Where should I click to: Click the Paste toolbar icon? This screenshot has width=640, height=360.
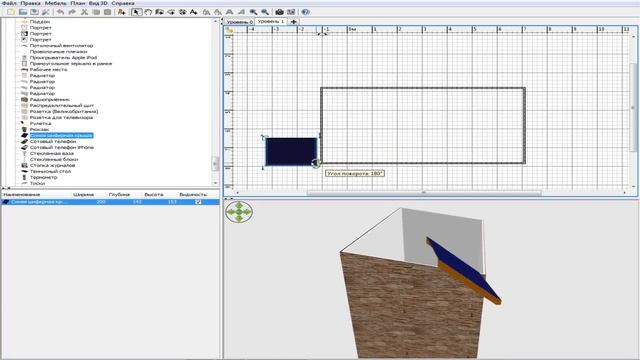(107, 12)
